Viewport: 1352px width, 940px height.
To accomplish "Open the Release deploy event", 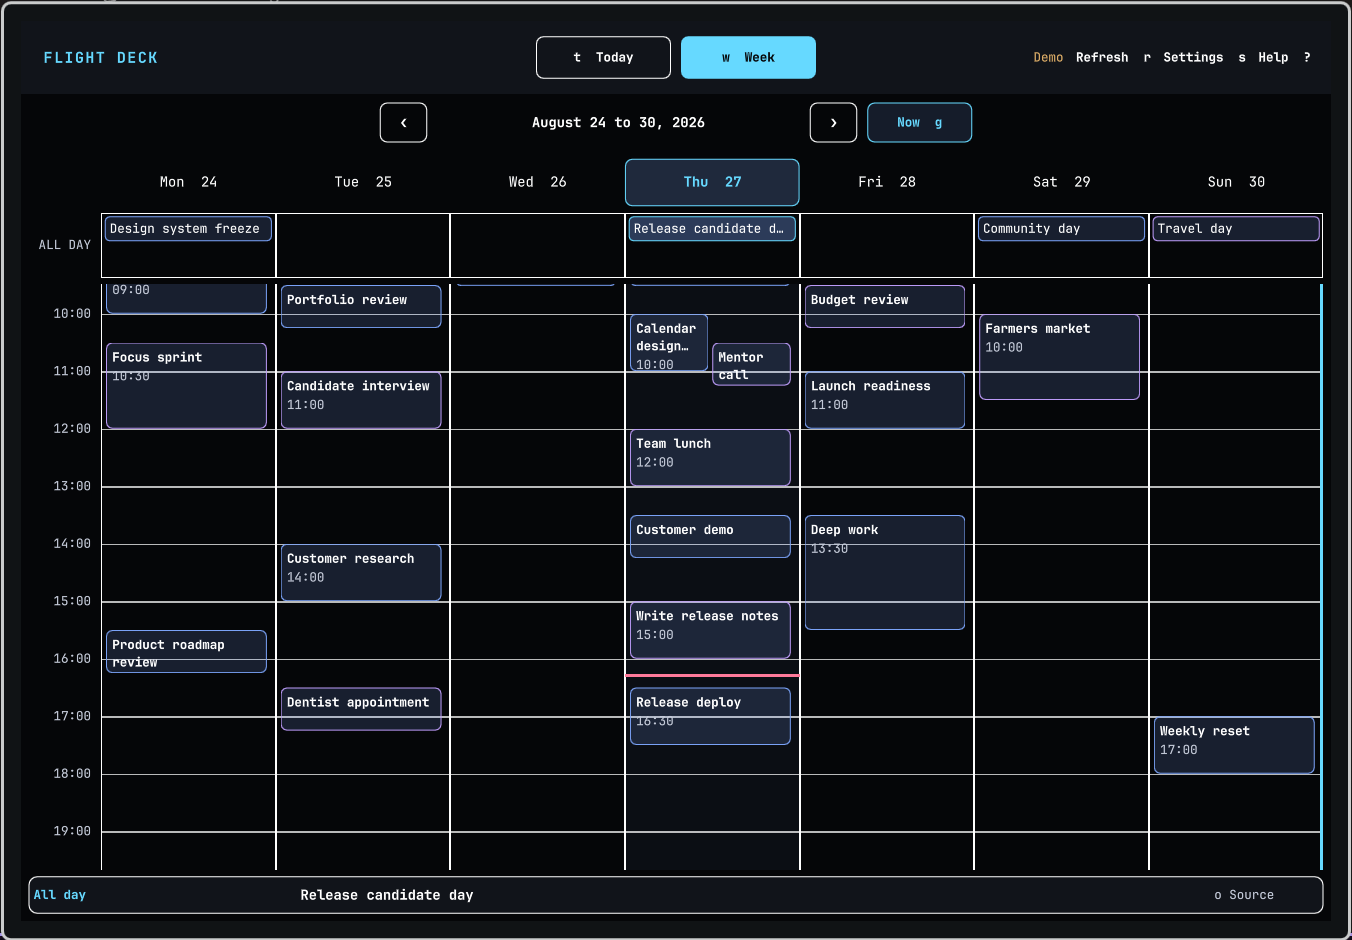I will [x=710, y=716].
